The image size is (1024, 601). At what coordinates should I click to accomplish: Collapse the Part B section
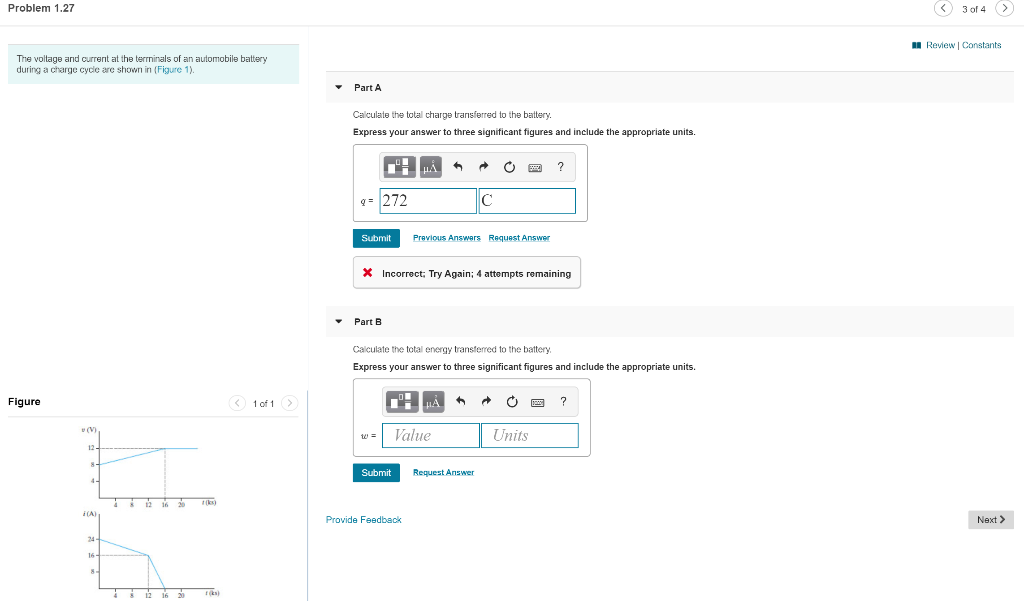click(x=338, y=321)
